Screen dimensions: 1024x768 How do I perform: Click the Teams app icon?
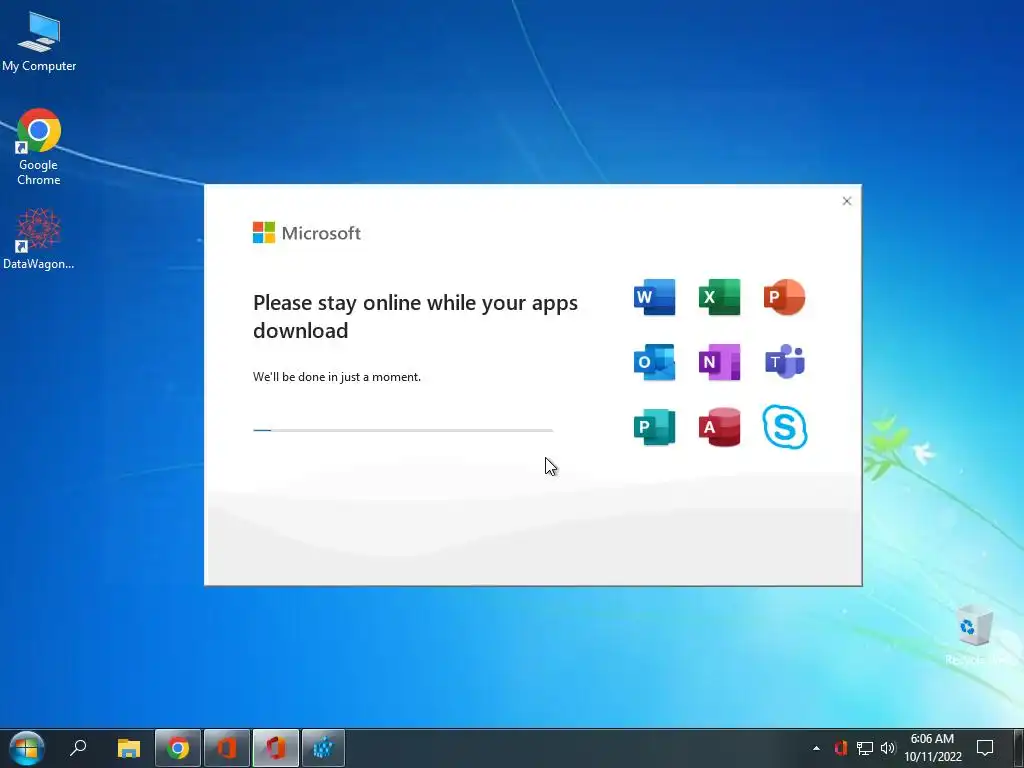point(784,362)
